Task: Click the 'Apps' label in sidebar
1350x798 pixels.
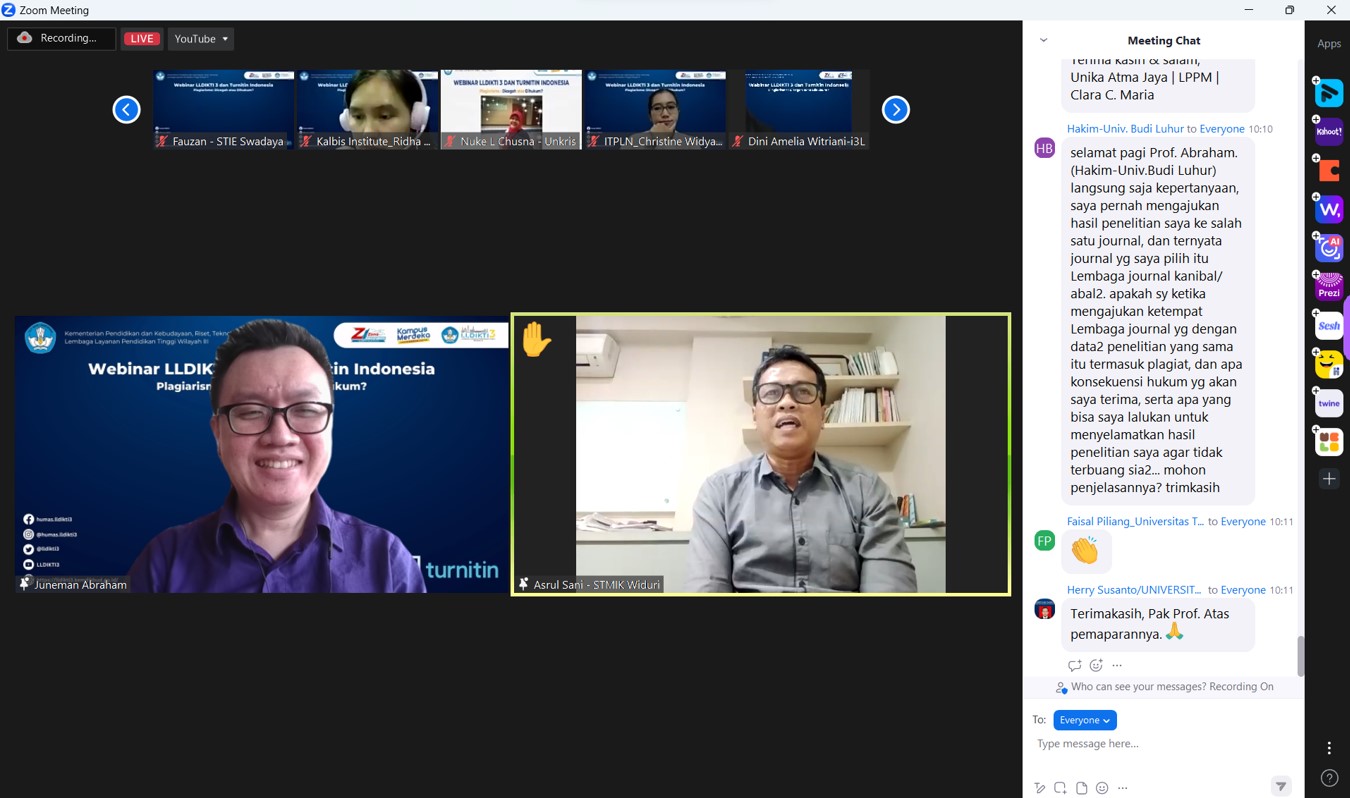Action: click(x=1329, y=44)
